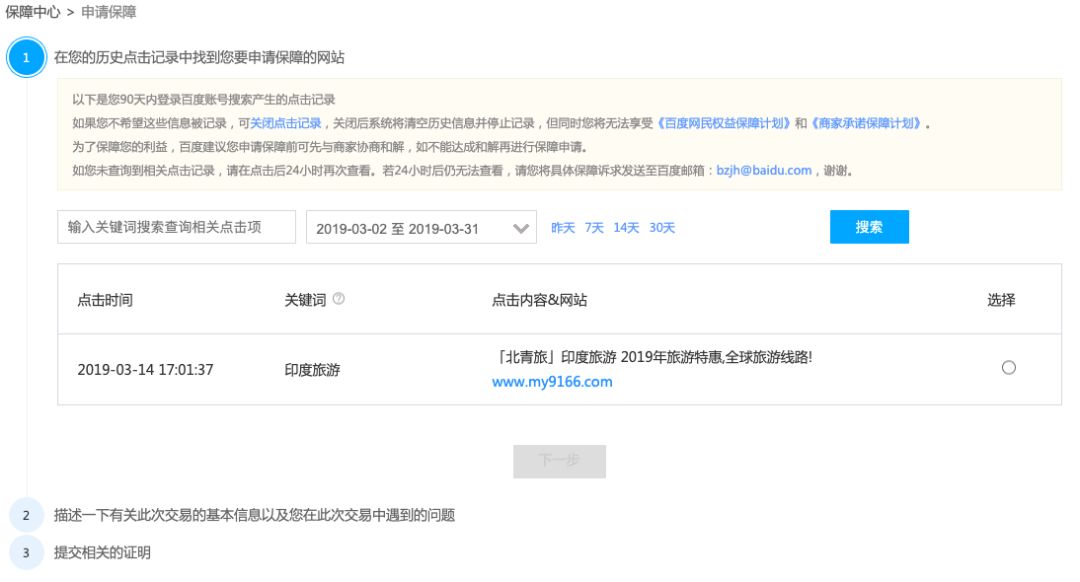Click the step 3 circle indicator
The height and width of the screenshot is (582, 1080).
(26, 552)
